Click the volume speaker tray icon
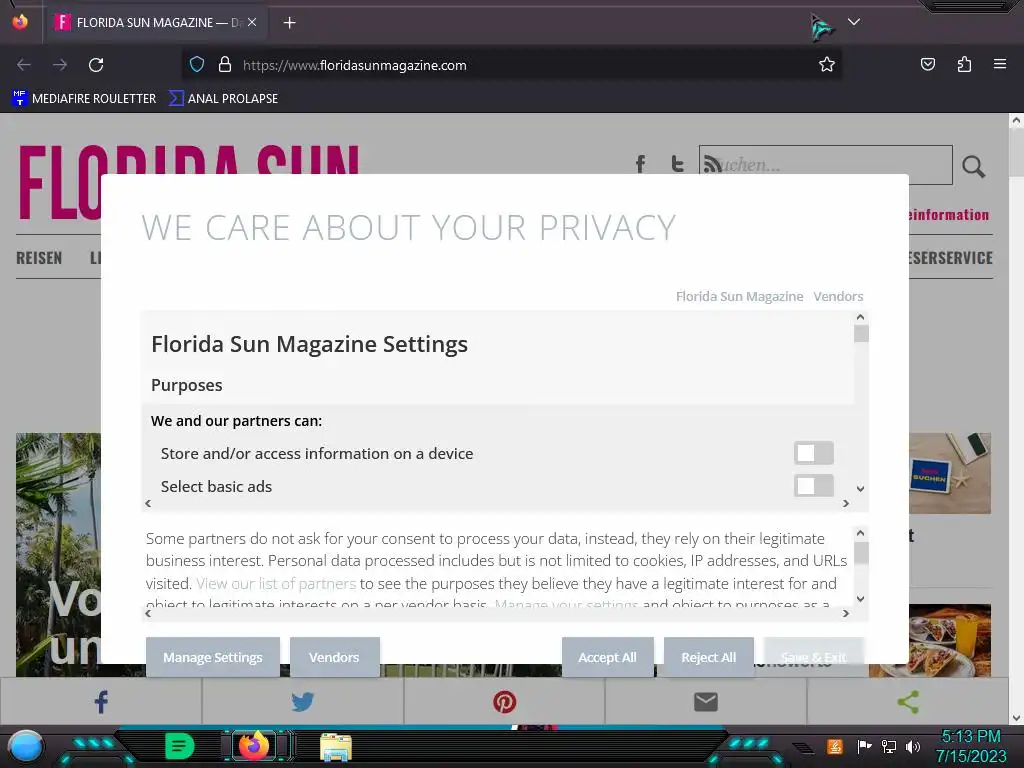The image size is (1024, 768). (x=912, y=746)
